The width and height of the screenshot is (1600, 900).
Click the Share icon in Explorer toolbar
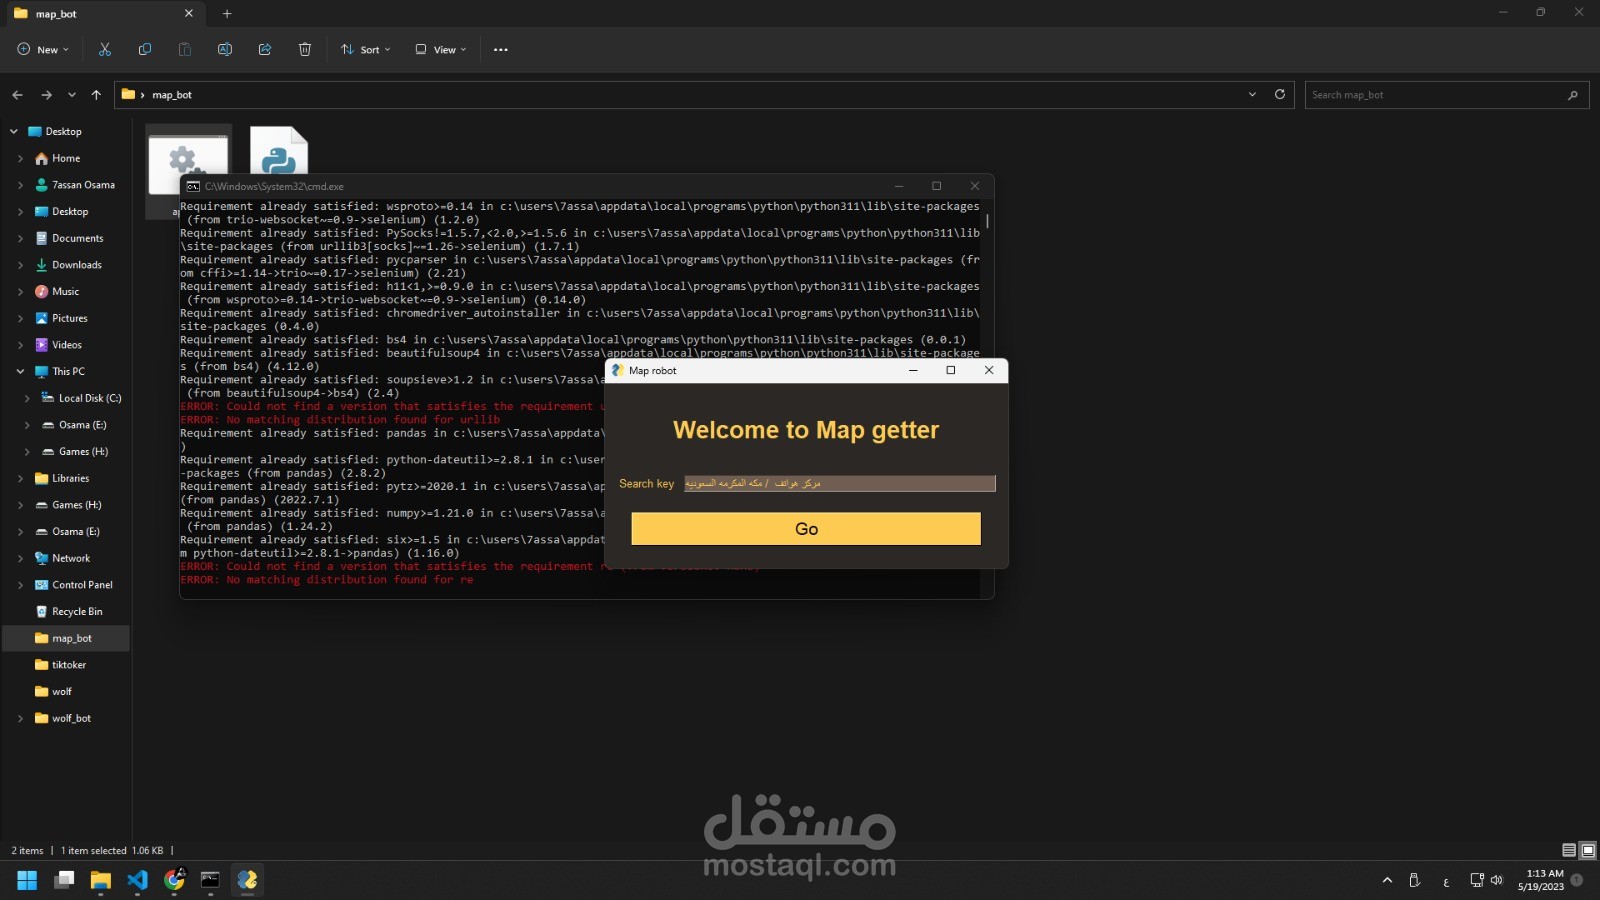pyautogui.click(x=265, y=49)
